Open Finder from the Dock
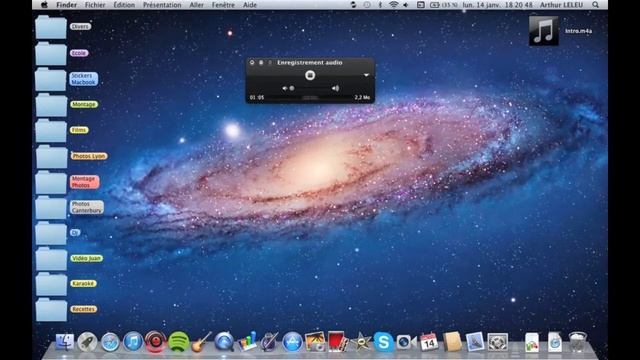640x360 pixels. (x=64, y=342)
